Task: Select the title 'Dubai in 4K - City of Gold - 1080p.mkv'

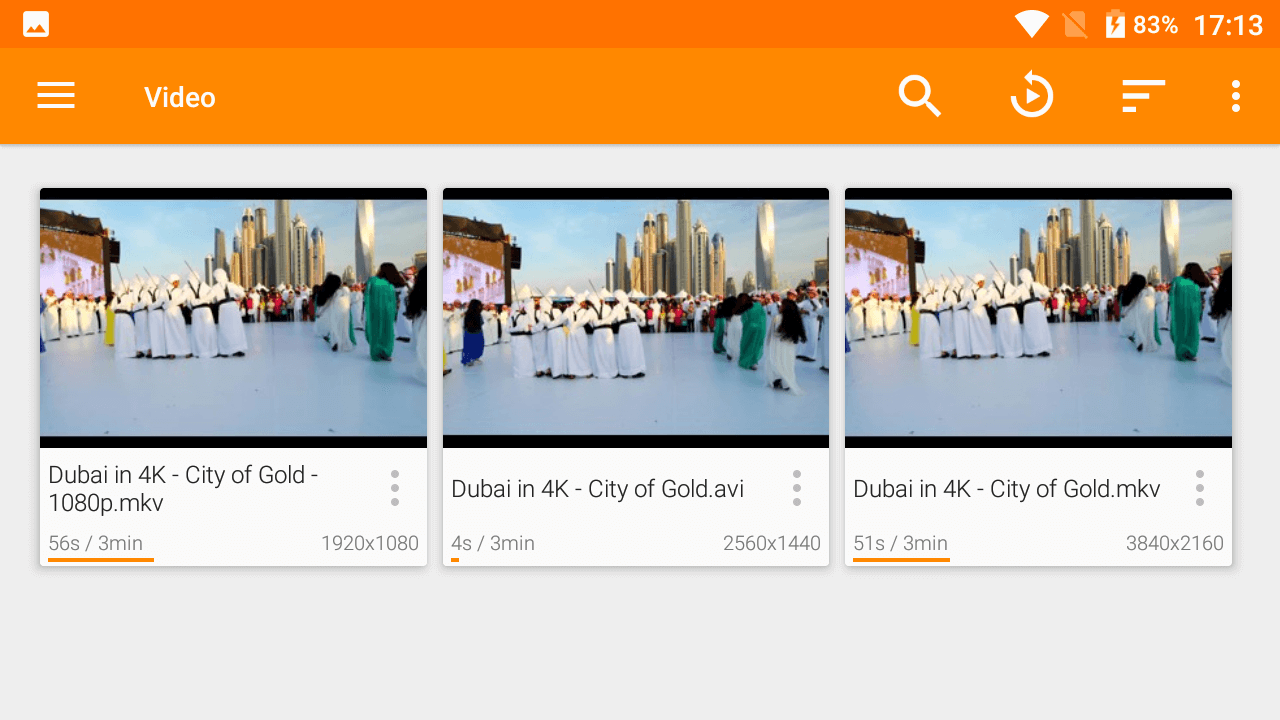Action: coord(183,488)
